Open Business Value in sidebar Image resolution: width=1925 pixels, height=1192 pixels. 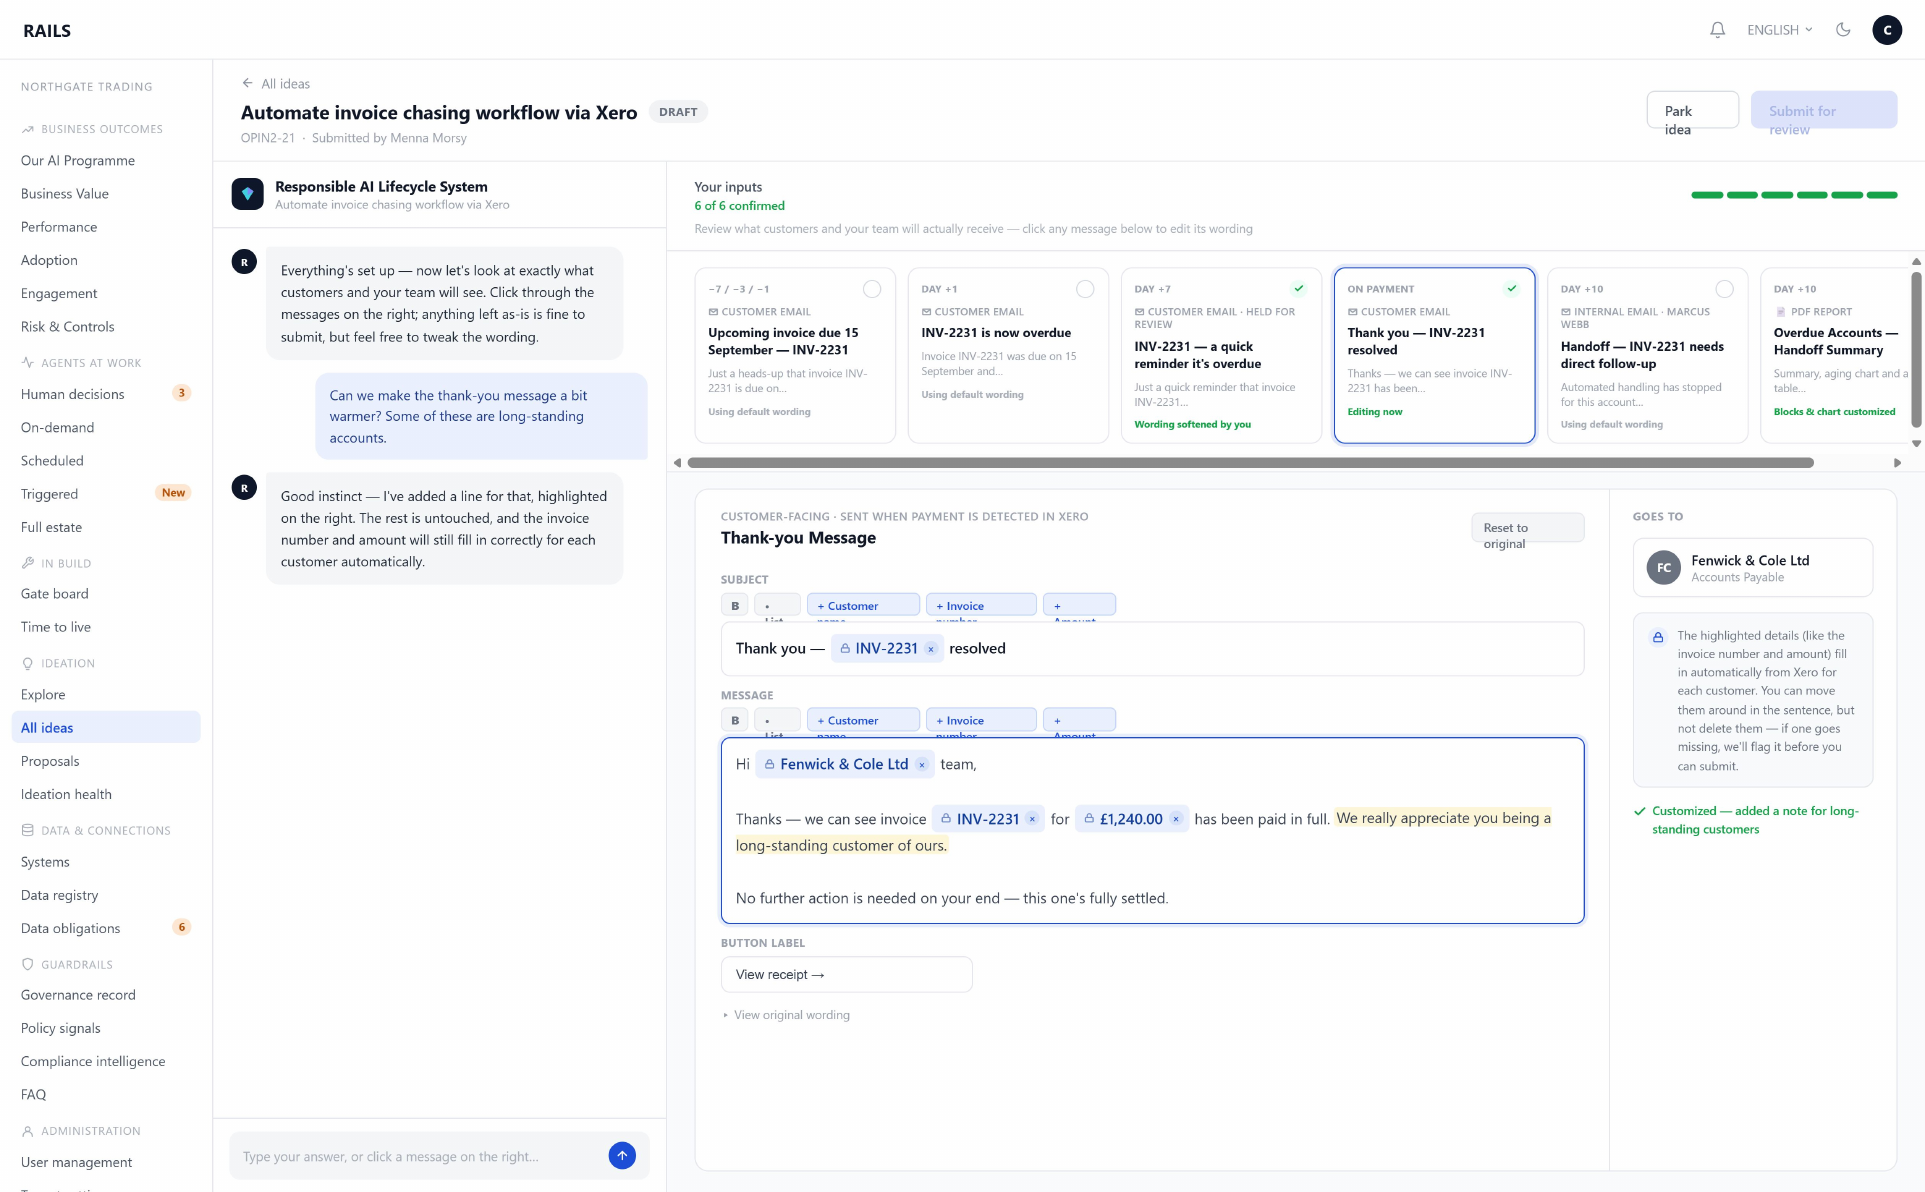(x=65, y=194)
